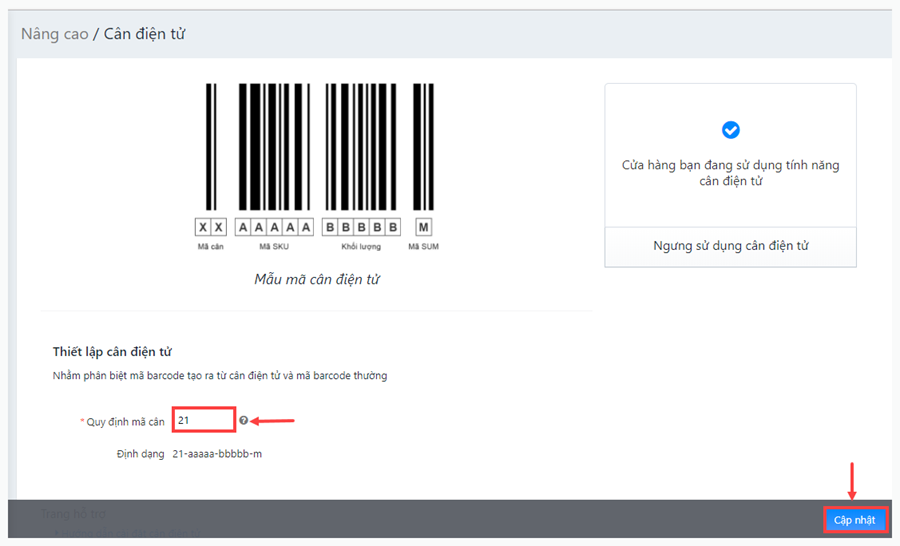The height and width of the screenshot is (546, 900).
Task: Click the M box in barcode sample
Action: pos(424,227)
